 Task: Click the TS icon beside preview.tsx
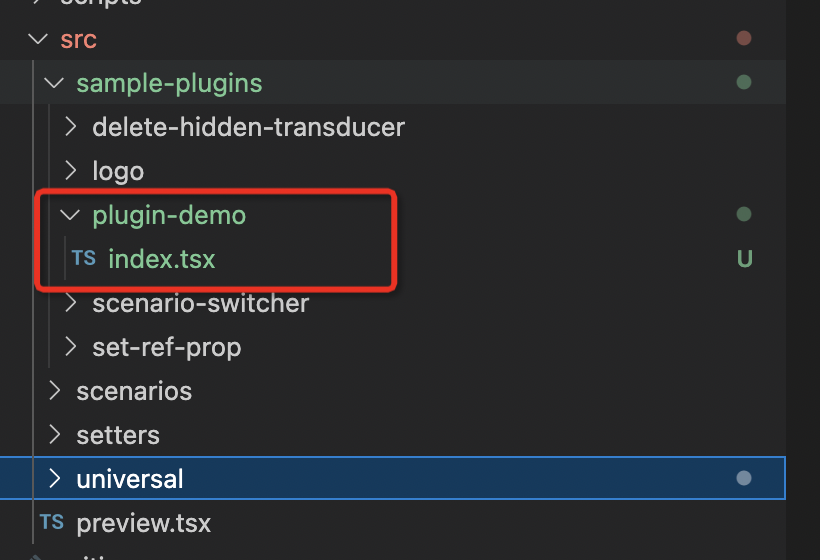[x=52, y=523]
